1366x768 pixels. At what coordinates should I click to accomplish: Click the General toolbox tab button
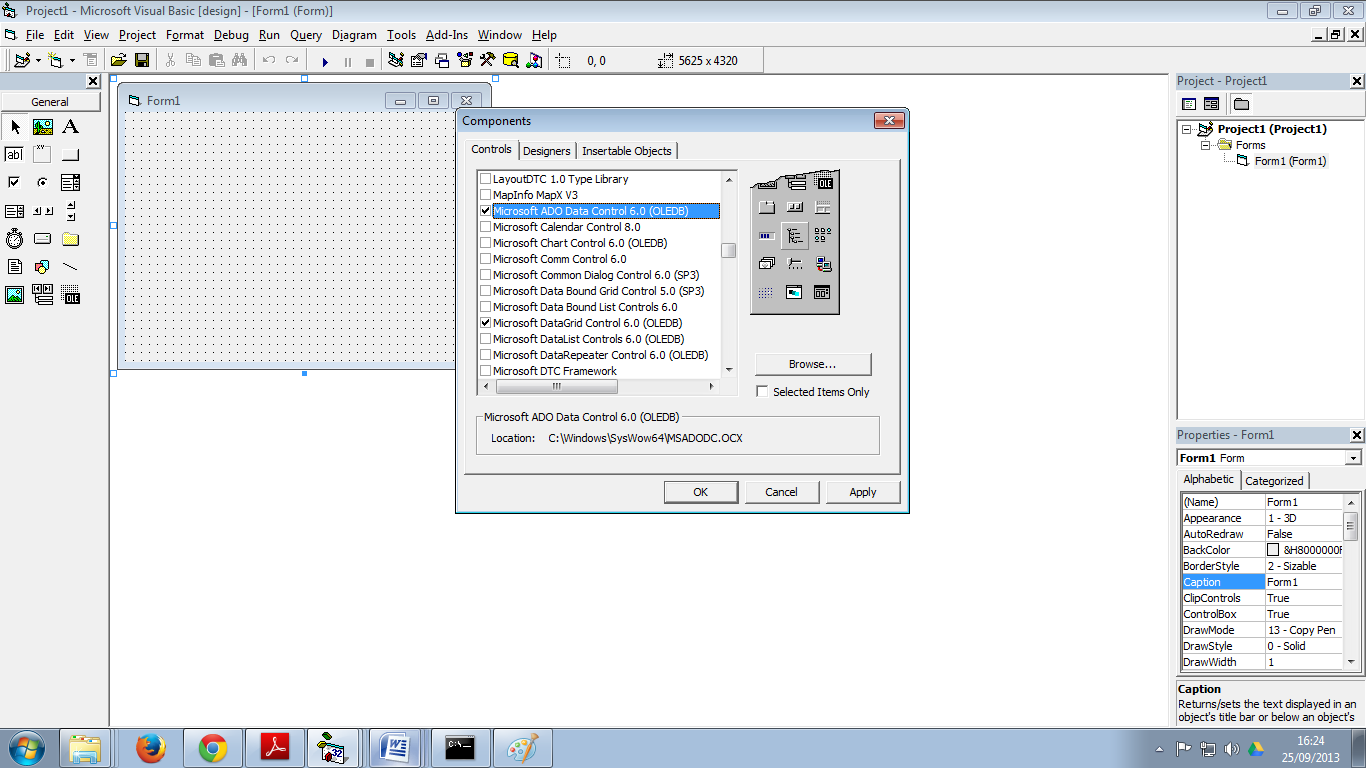tap(50, 102)
